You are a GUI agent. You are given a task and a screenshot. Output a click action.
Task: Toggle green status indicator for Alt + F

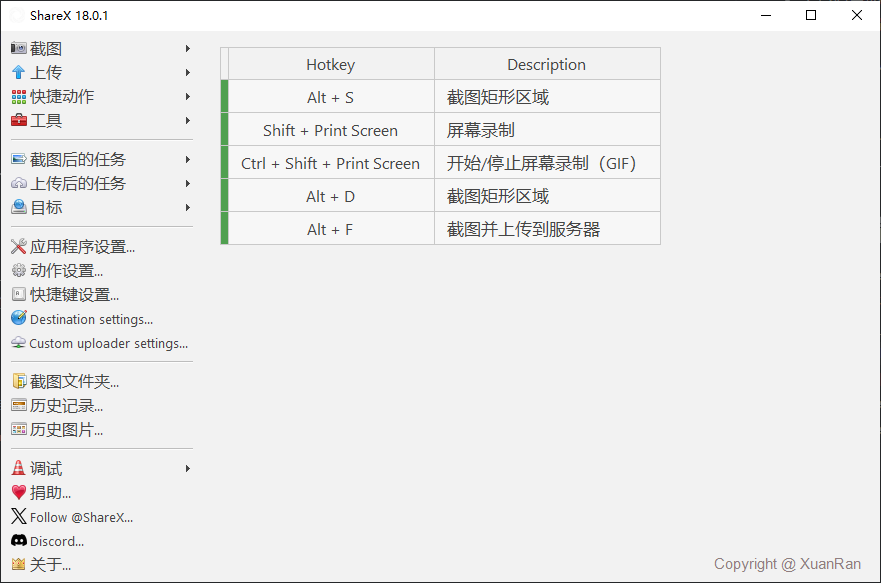[x=225, y=229]
